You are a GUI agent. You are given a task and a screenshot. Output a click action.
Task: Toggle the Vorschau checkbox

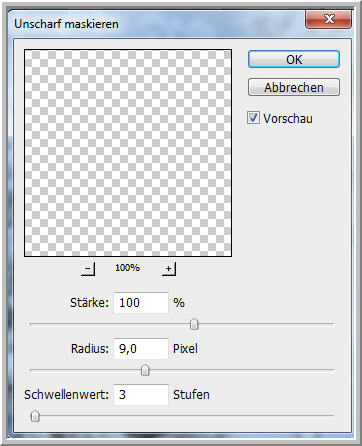point(253,118)
